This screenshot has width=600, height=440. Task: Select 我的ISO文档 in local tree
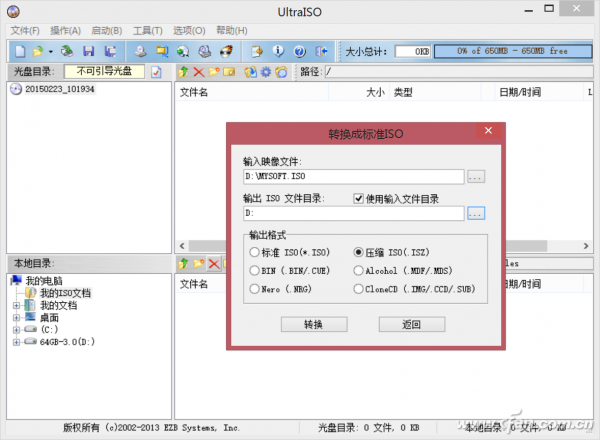point(65,293)
